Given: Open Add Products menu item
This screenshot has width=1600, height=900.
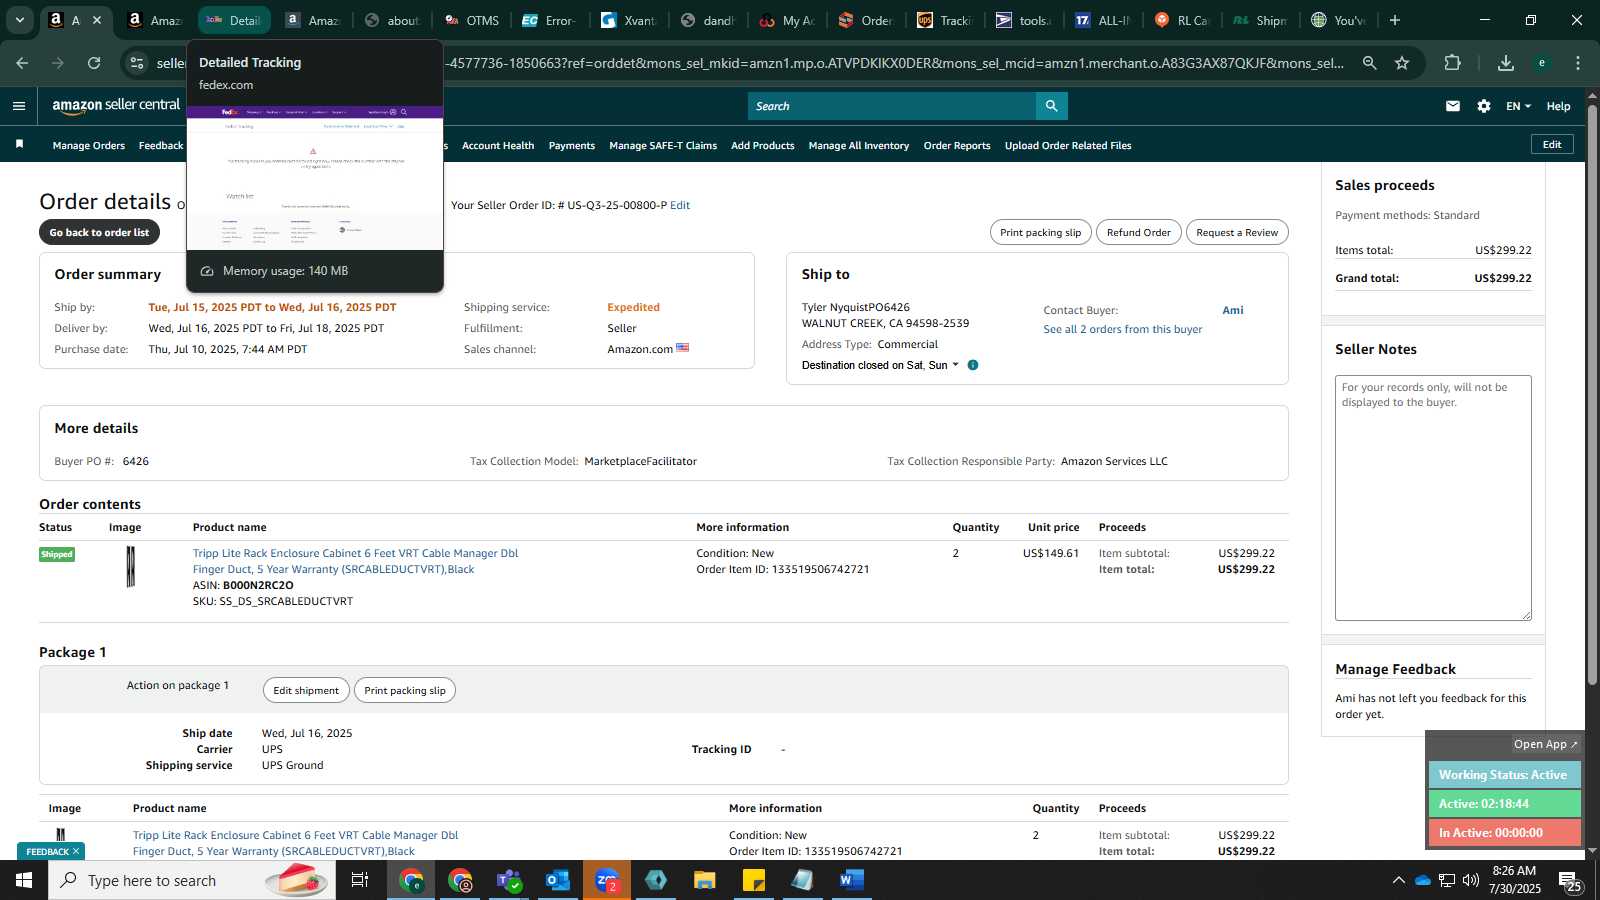Looking at the screenshot, I should [x=763, y=146].
